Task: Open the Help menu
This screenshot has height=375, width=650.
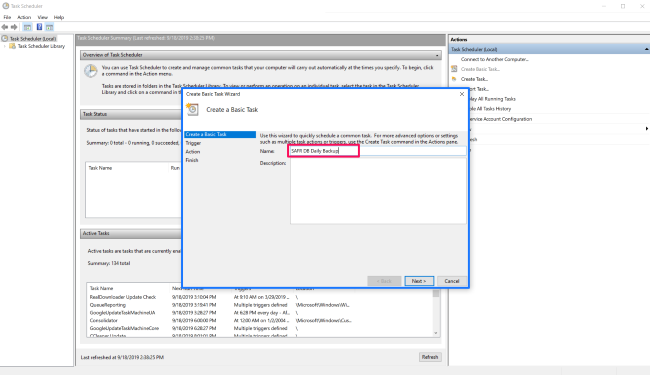Action: coord(59,17)
